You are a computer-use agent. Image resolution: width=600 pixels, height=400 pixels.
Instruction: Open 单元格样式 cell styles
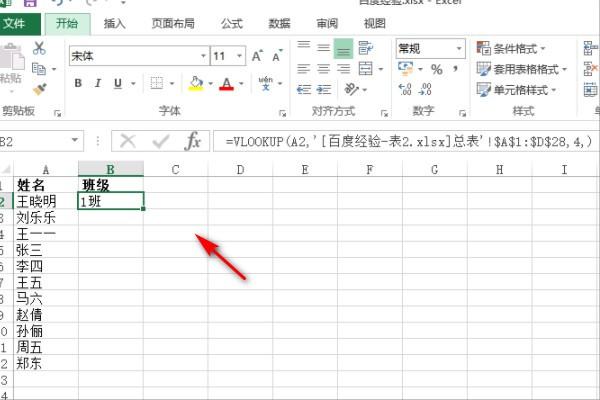tap(516, 90)
